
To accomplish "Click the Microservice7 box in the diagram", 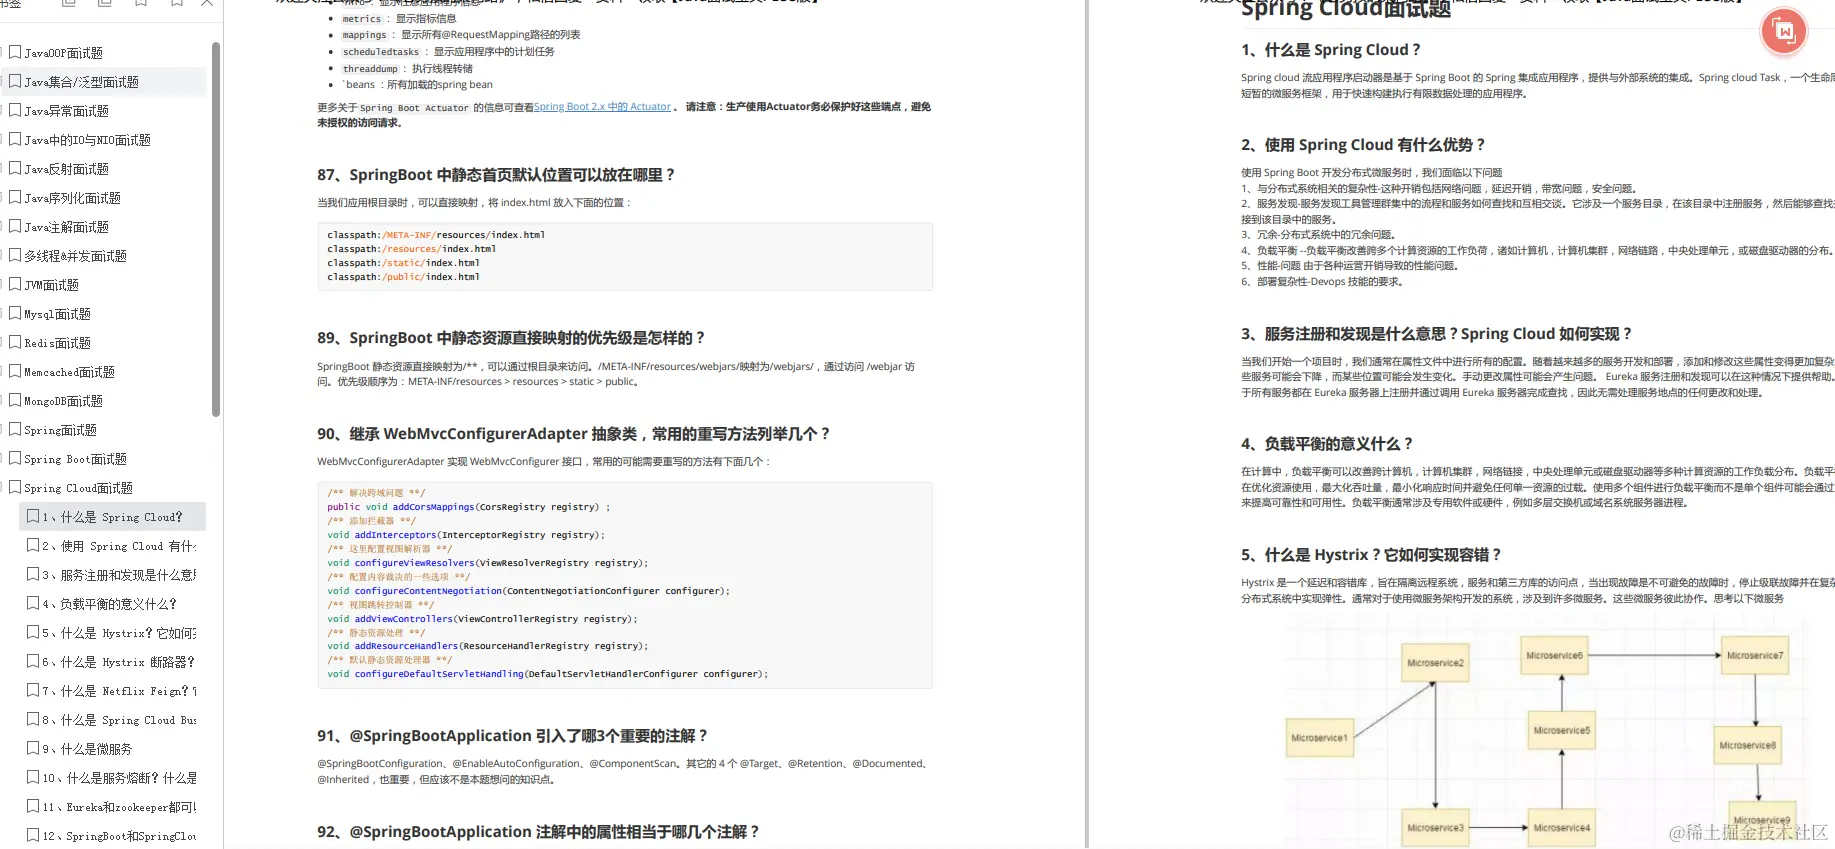I will 1754,656.
